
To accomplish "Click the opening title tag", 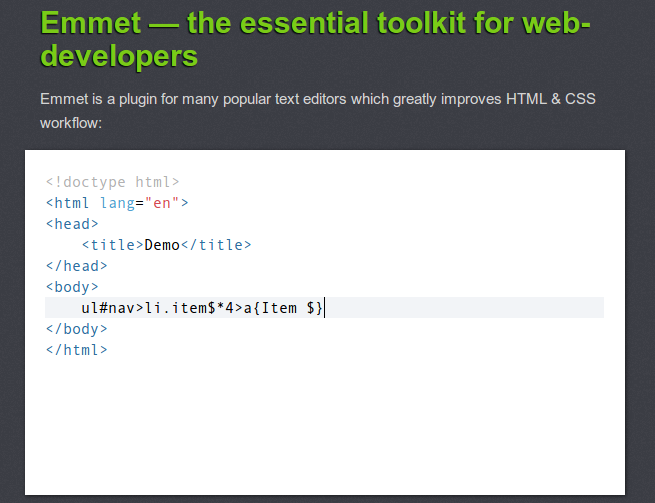I will (113, 245).
